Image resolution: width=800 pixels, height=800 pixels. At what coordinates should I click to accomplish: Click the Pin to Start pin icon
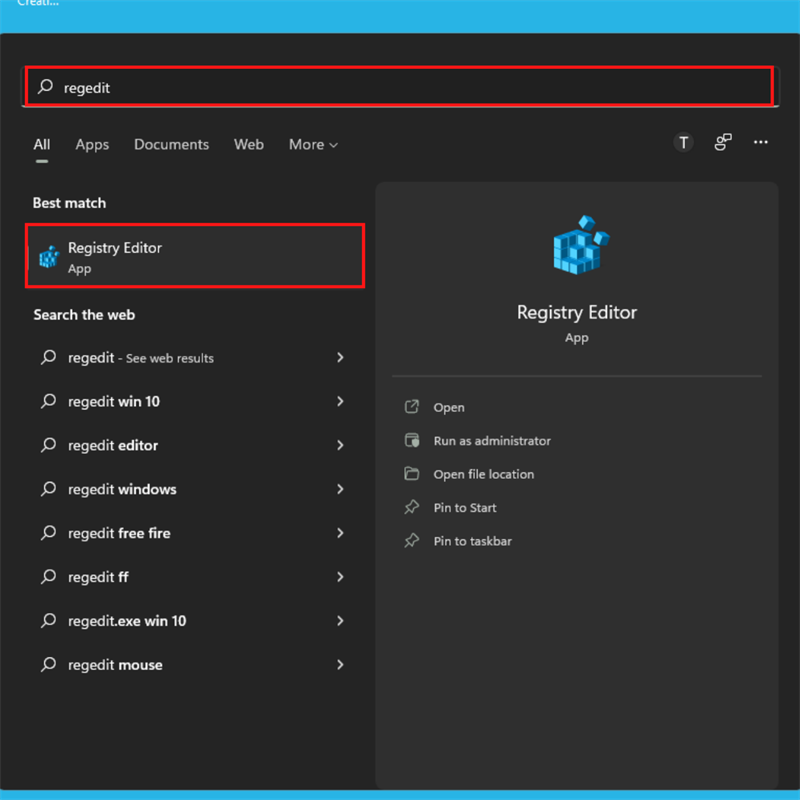pyautogui.click(x=412, y=507)
